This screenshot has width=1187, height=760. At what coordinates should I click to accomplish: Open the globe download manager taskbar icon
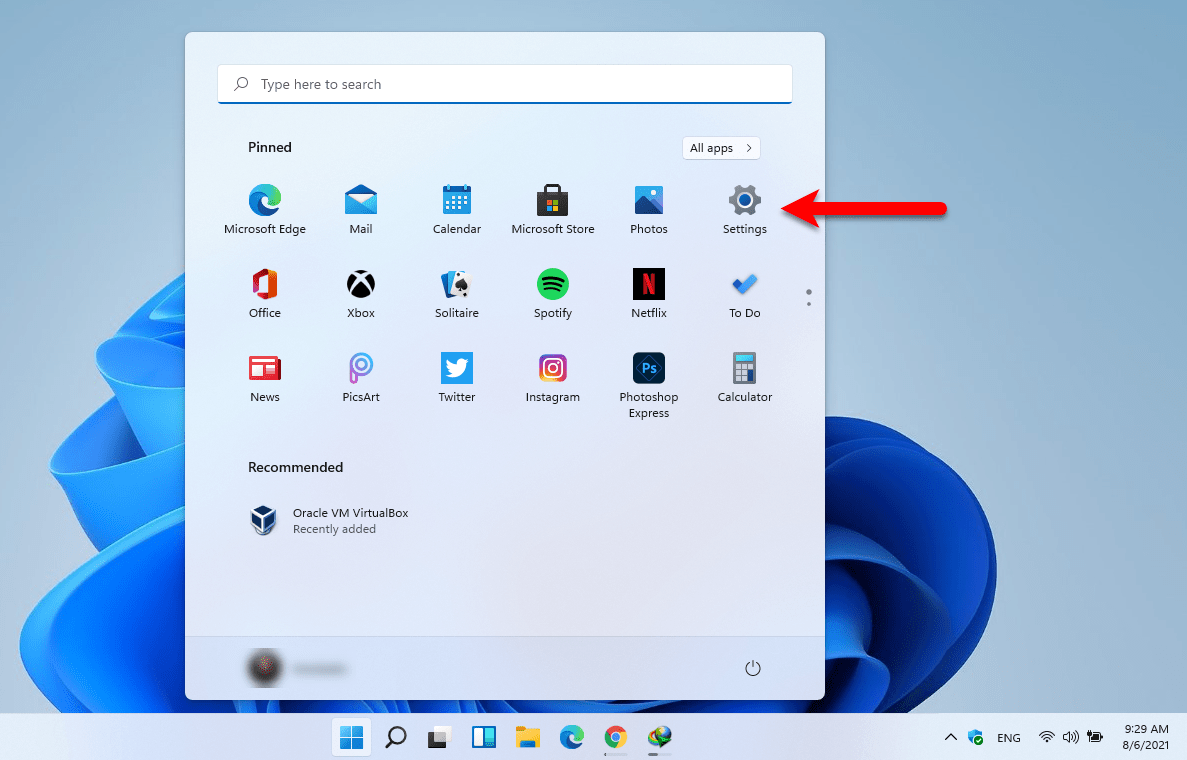point(659,737)
